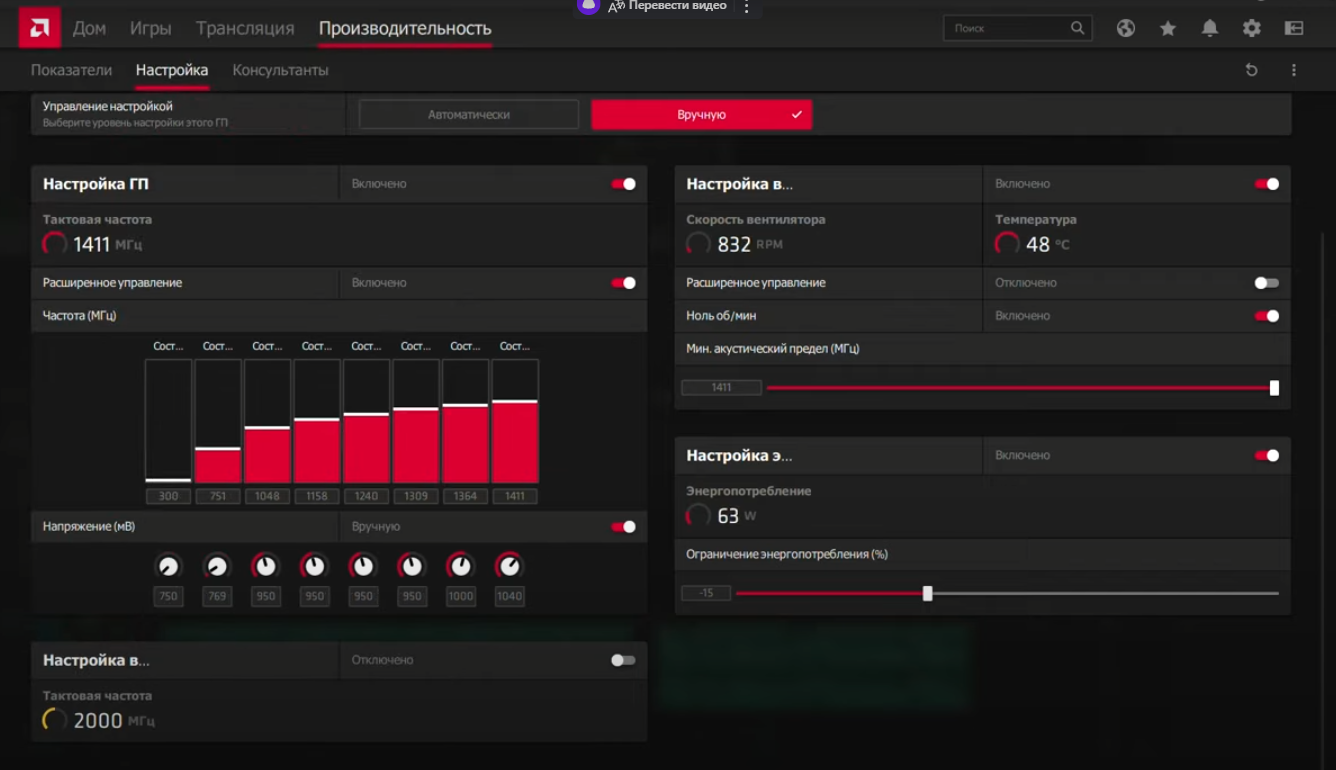Click the acoustic limit 1411 value box

point(721,388)
